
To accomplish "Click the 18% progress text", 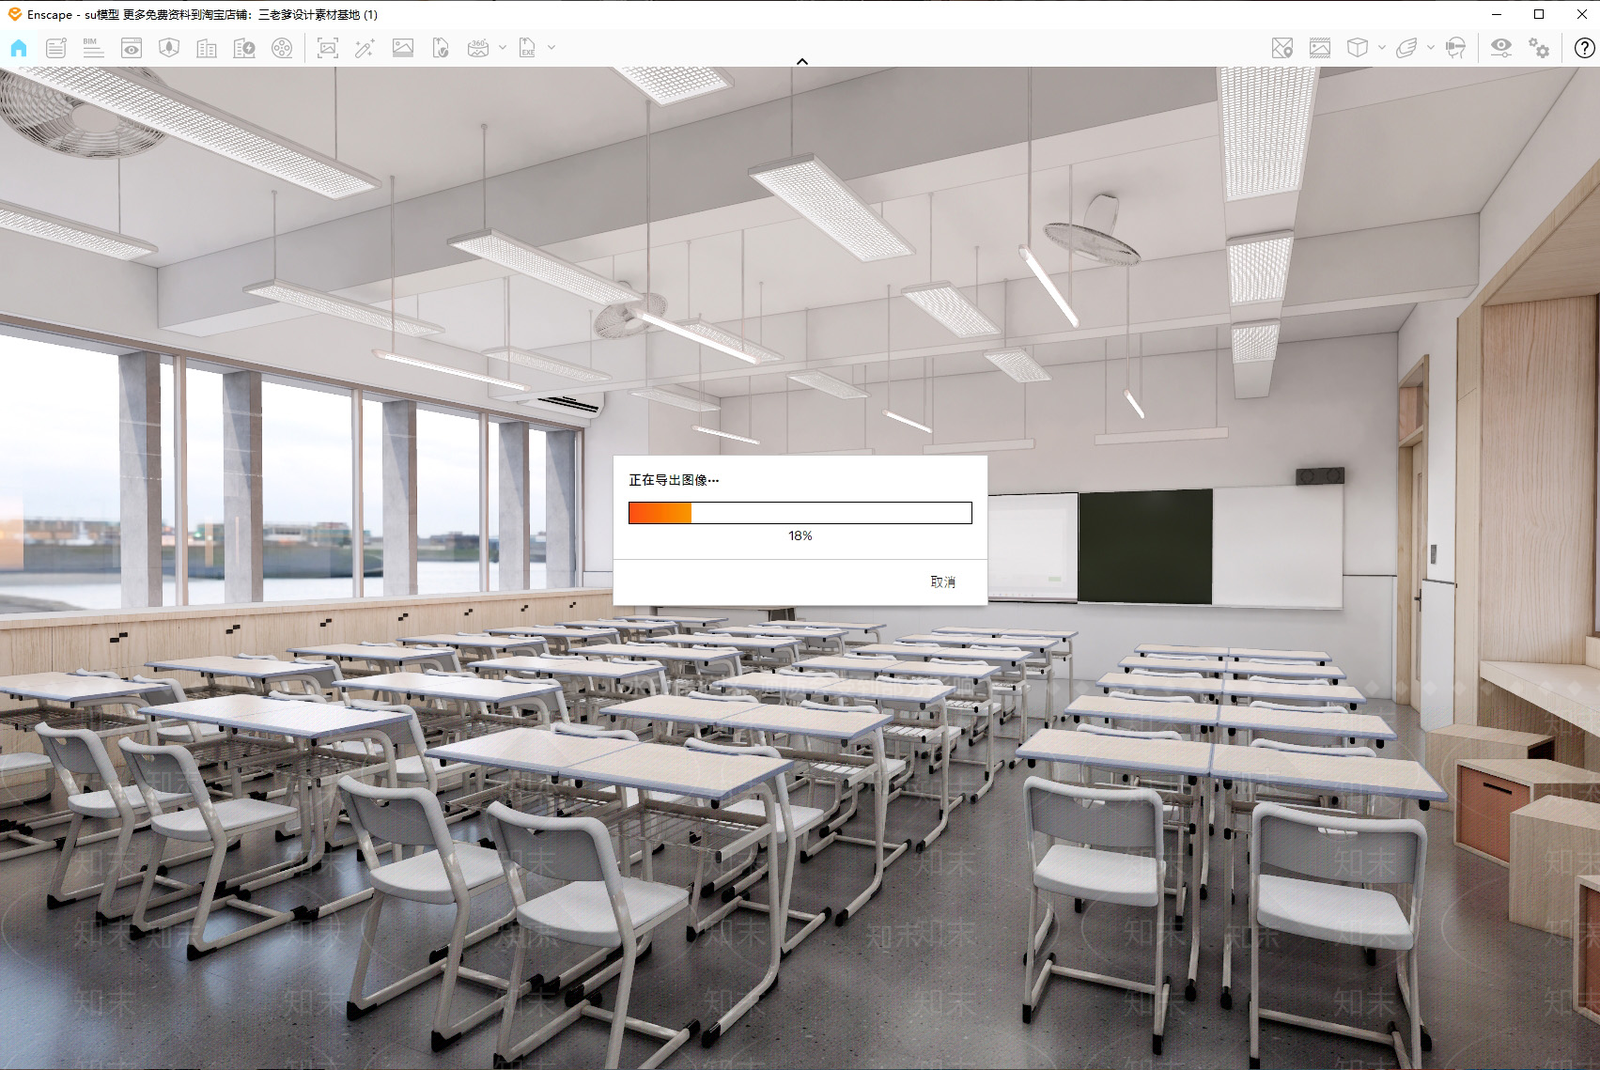I will 800,536.
